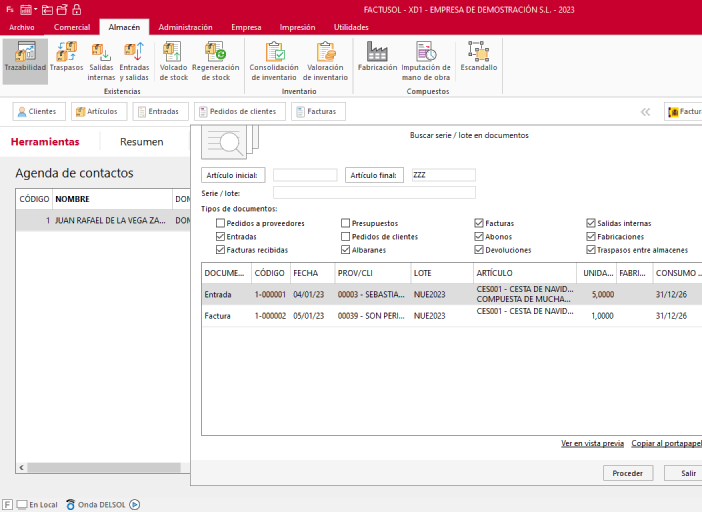The height and width of the screenshot is (512, 702).
Task: Switch to the Utilidades tab
Action: click(x=351, y=27)
